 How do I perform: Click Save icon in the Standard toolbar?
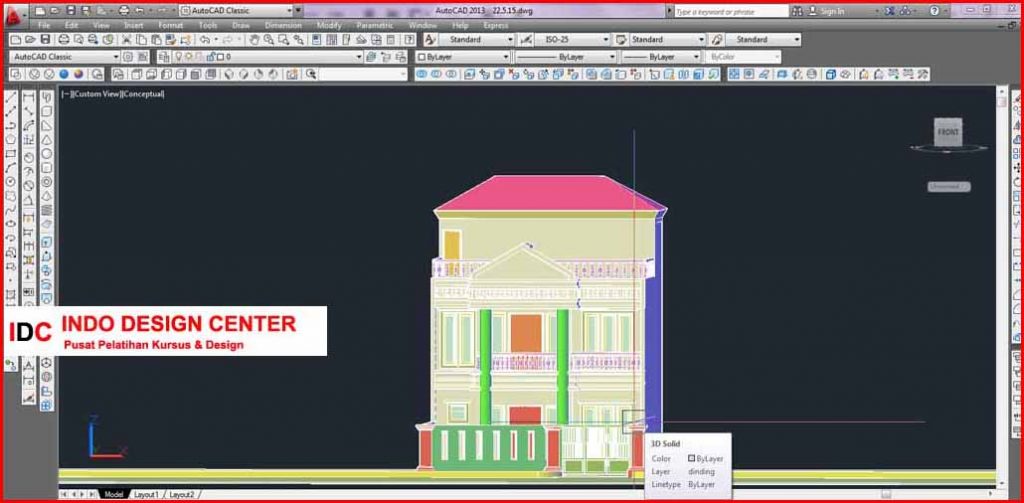click(45, 40)
